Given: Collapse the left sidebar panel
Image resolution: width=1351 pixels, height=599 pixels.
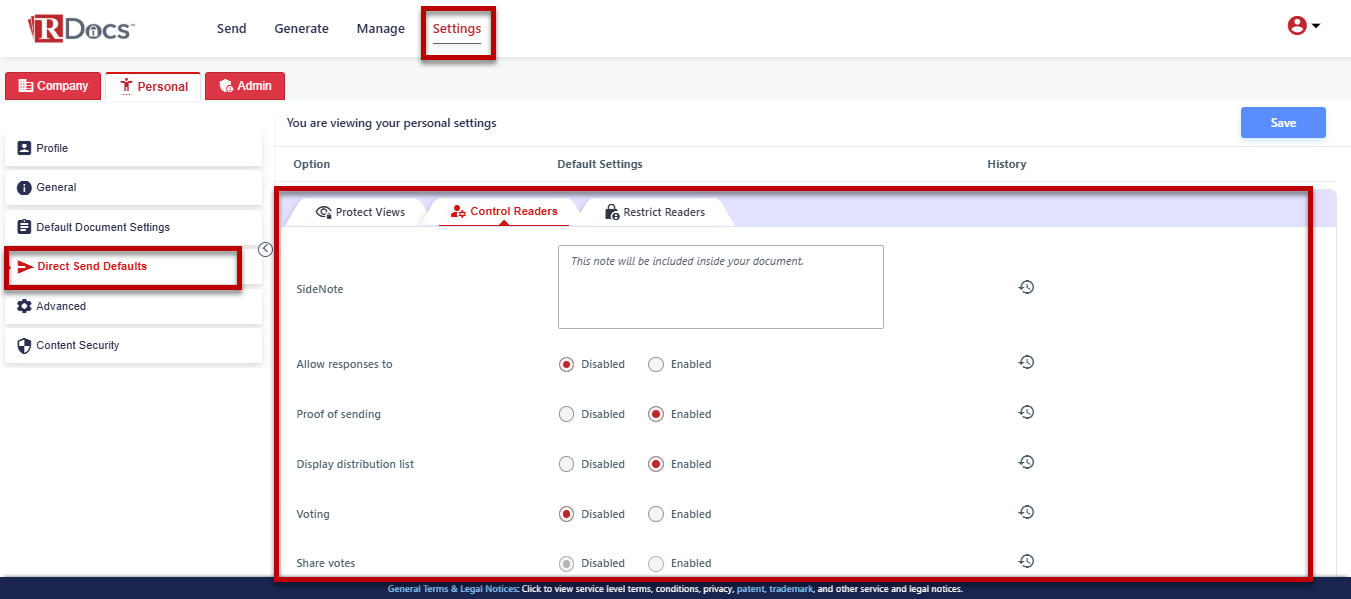Looking at the screenshot, I should coord(266,250).
